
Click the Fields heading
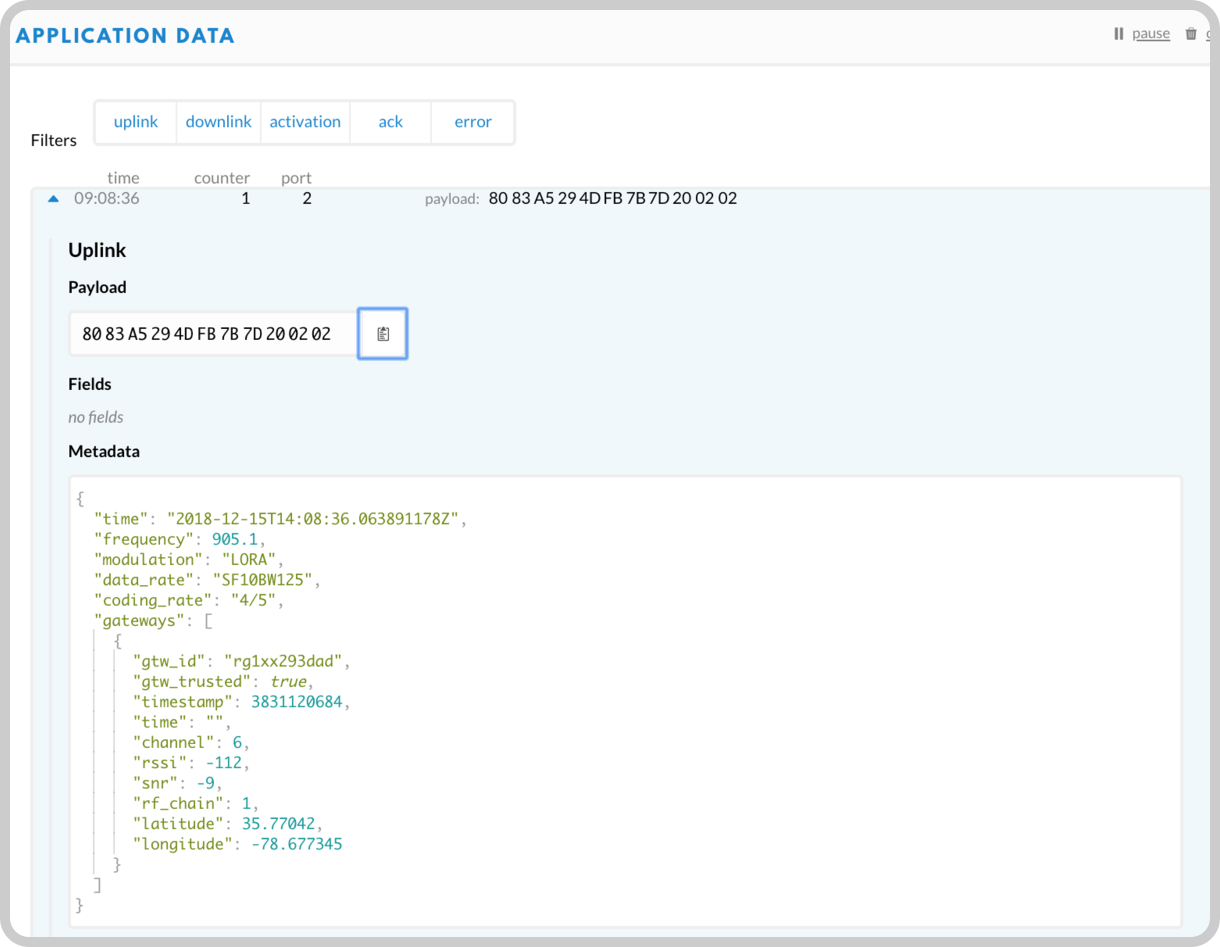click(90, 384)
